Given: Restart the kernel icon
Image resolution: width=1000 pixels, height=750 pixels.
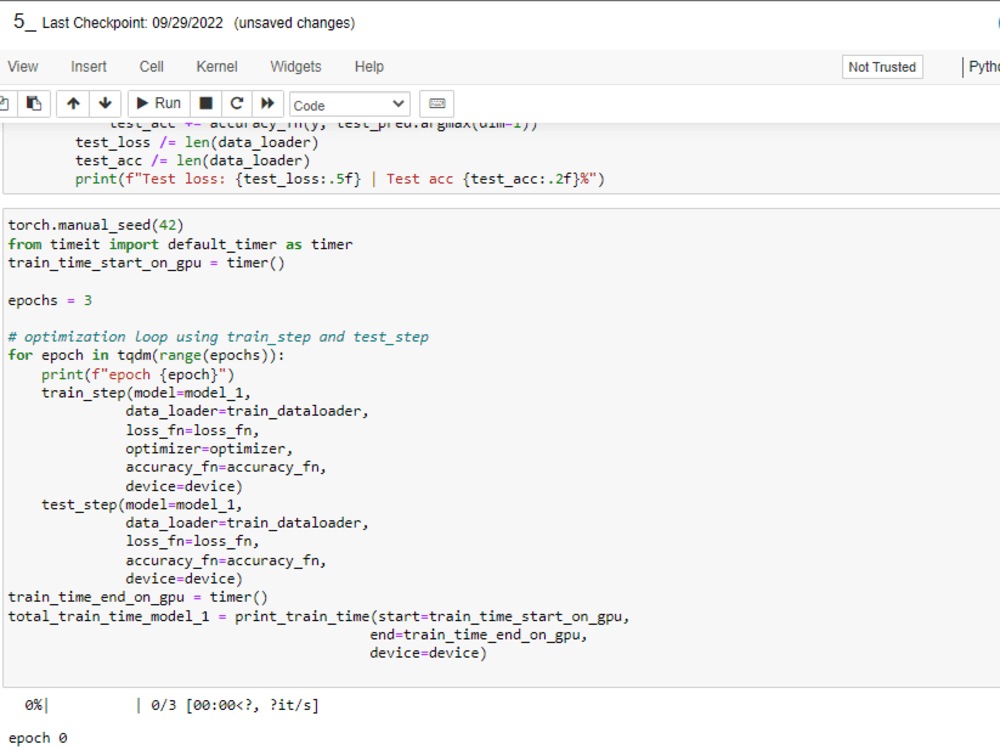Looking at the screenshot, I should [237, 103].
